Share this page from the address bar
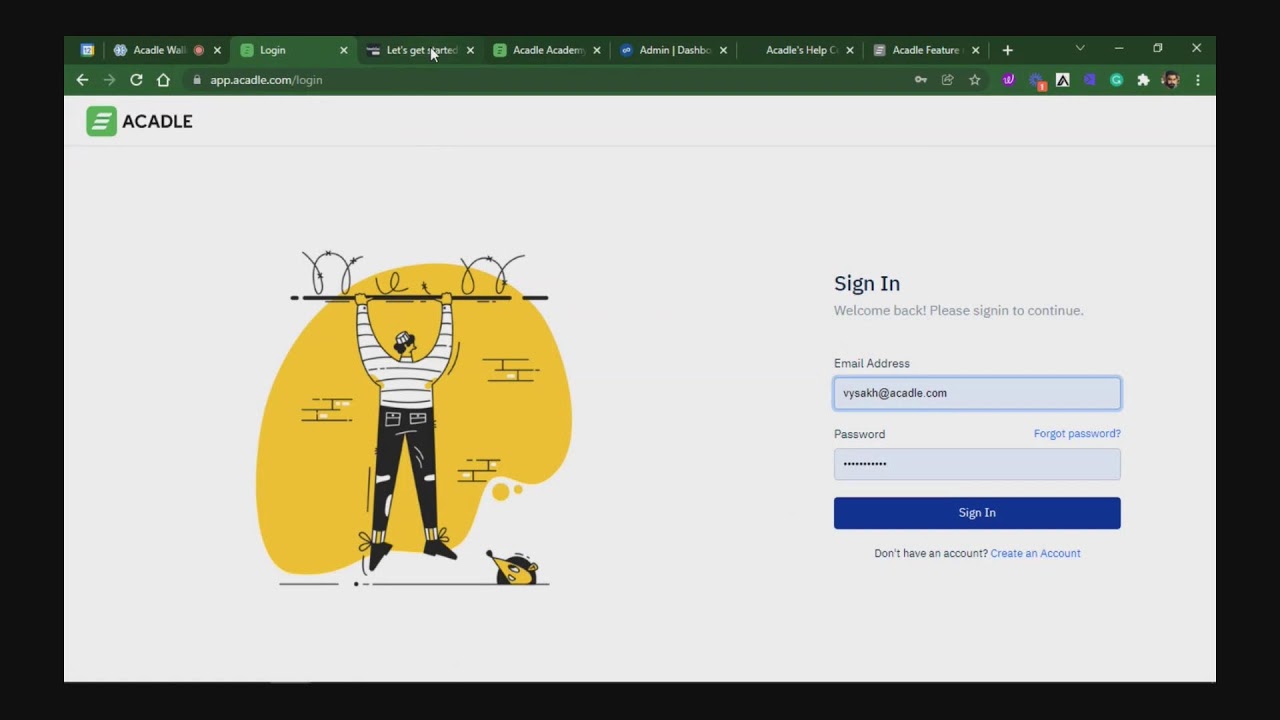The image size is (1280, 720). 948,80
